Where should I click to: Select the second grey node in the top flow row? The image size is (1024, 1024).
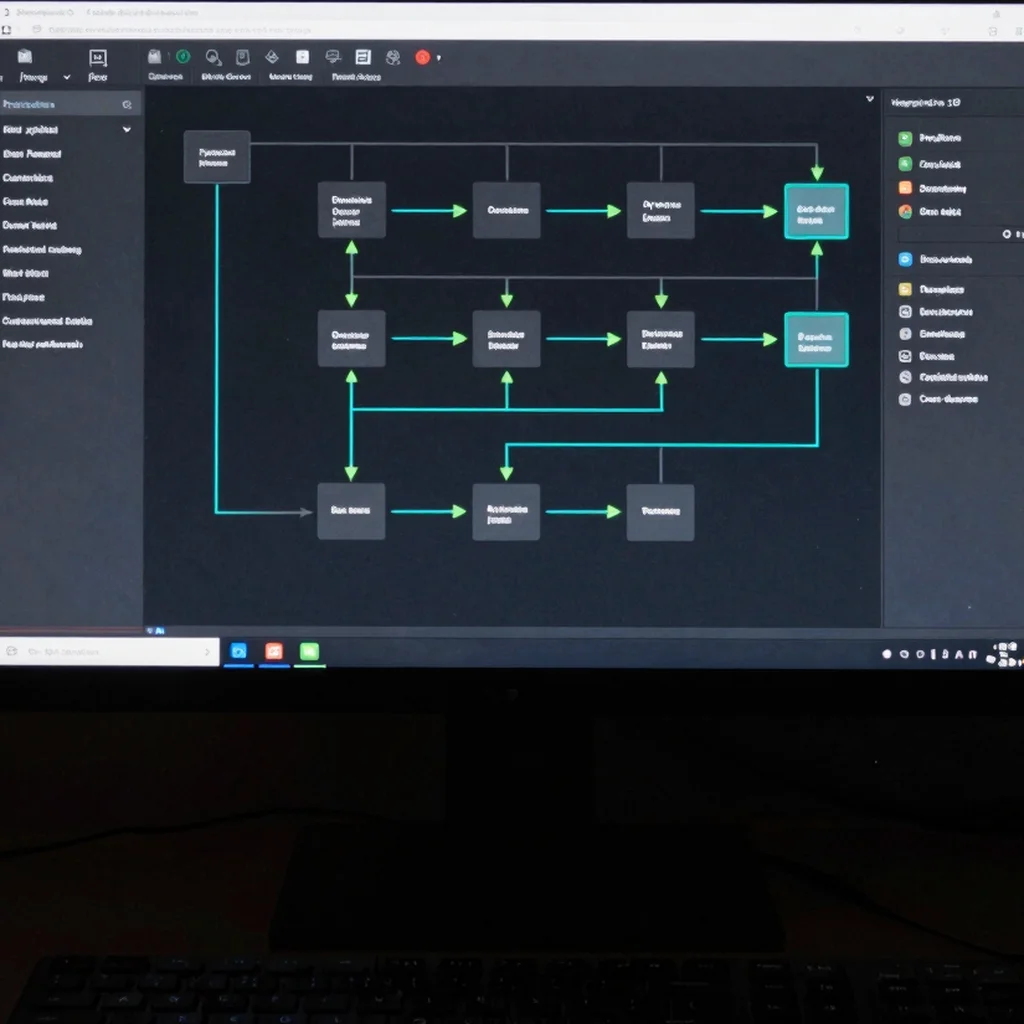[x=507, y=210]
